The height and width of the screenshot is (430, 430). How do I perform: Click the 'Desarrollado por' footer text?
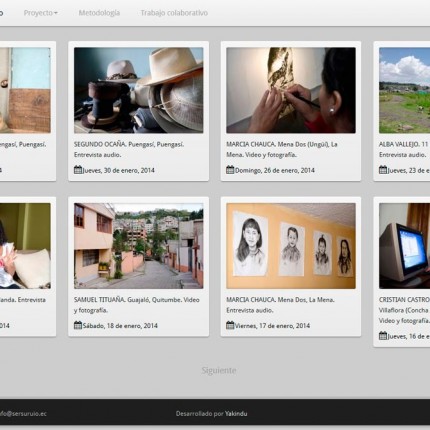click(199, 414)
